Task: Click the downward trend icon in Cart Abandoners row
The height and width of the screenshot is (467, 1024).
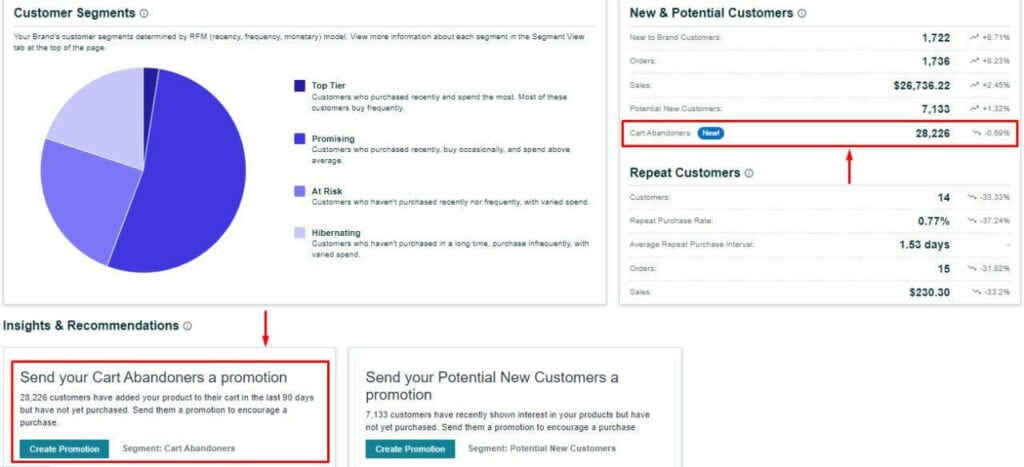Action: point(973,132)
